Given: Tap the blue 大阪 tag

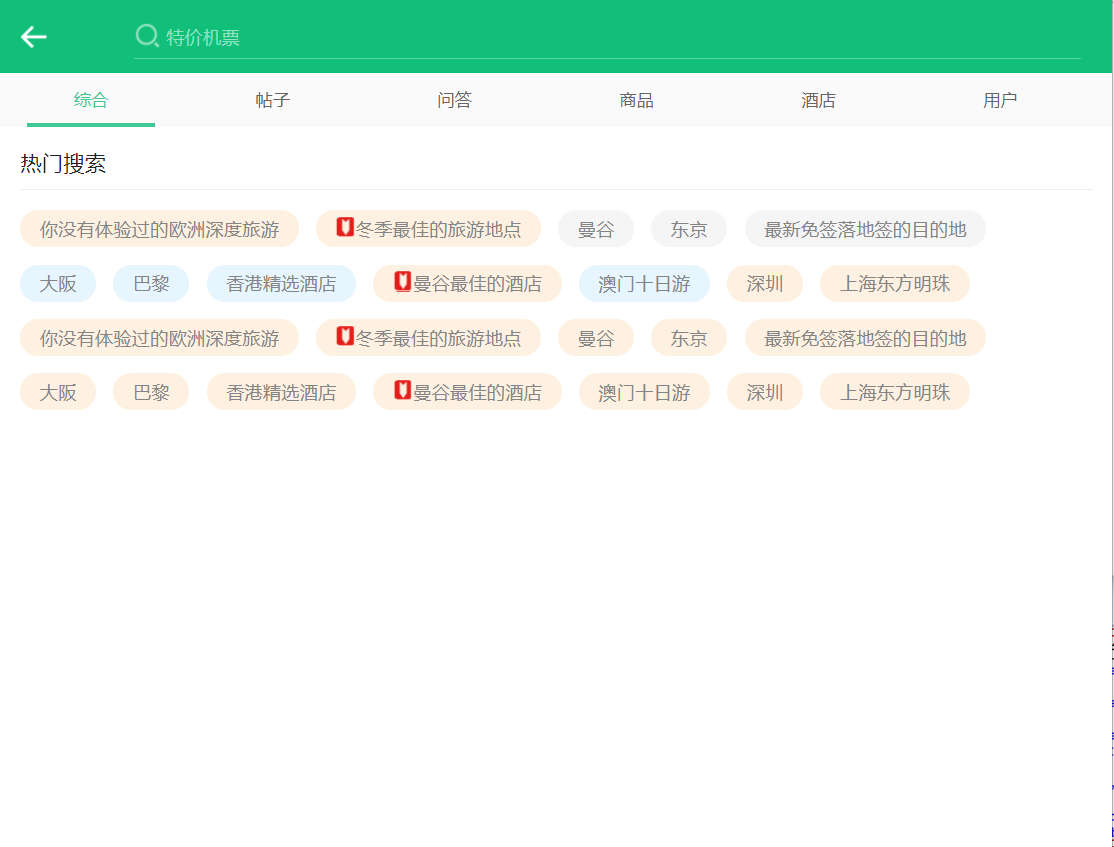Looking at the screenshot, I should (58, 284).
